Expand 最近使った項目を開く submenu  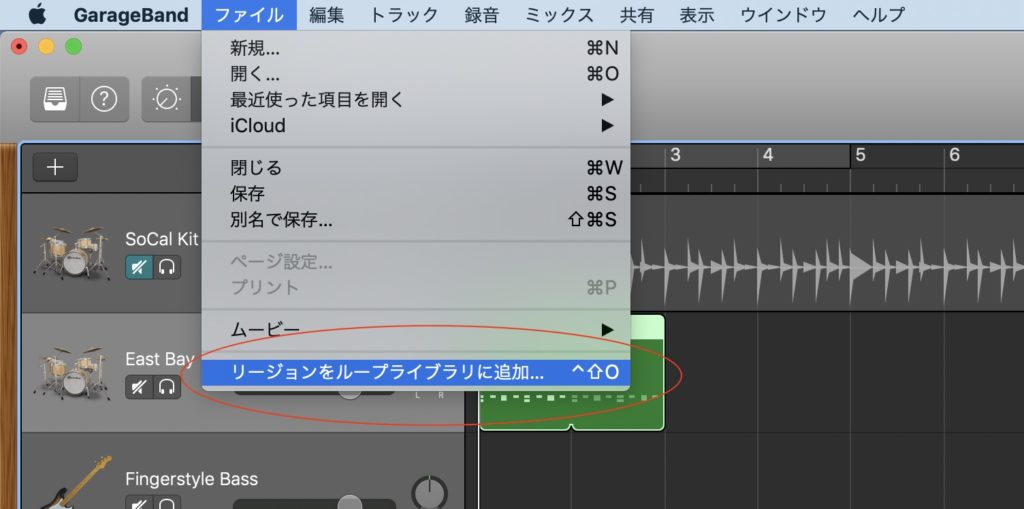416,100
